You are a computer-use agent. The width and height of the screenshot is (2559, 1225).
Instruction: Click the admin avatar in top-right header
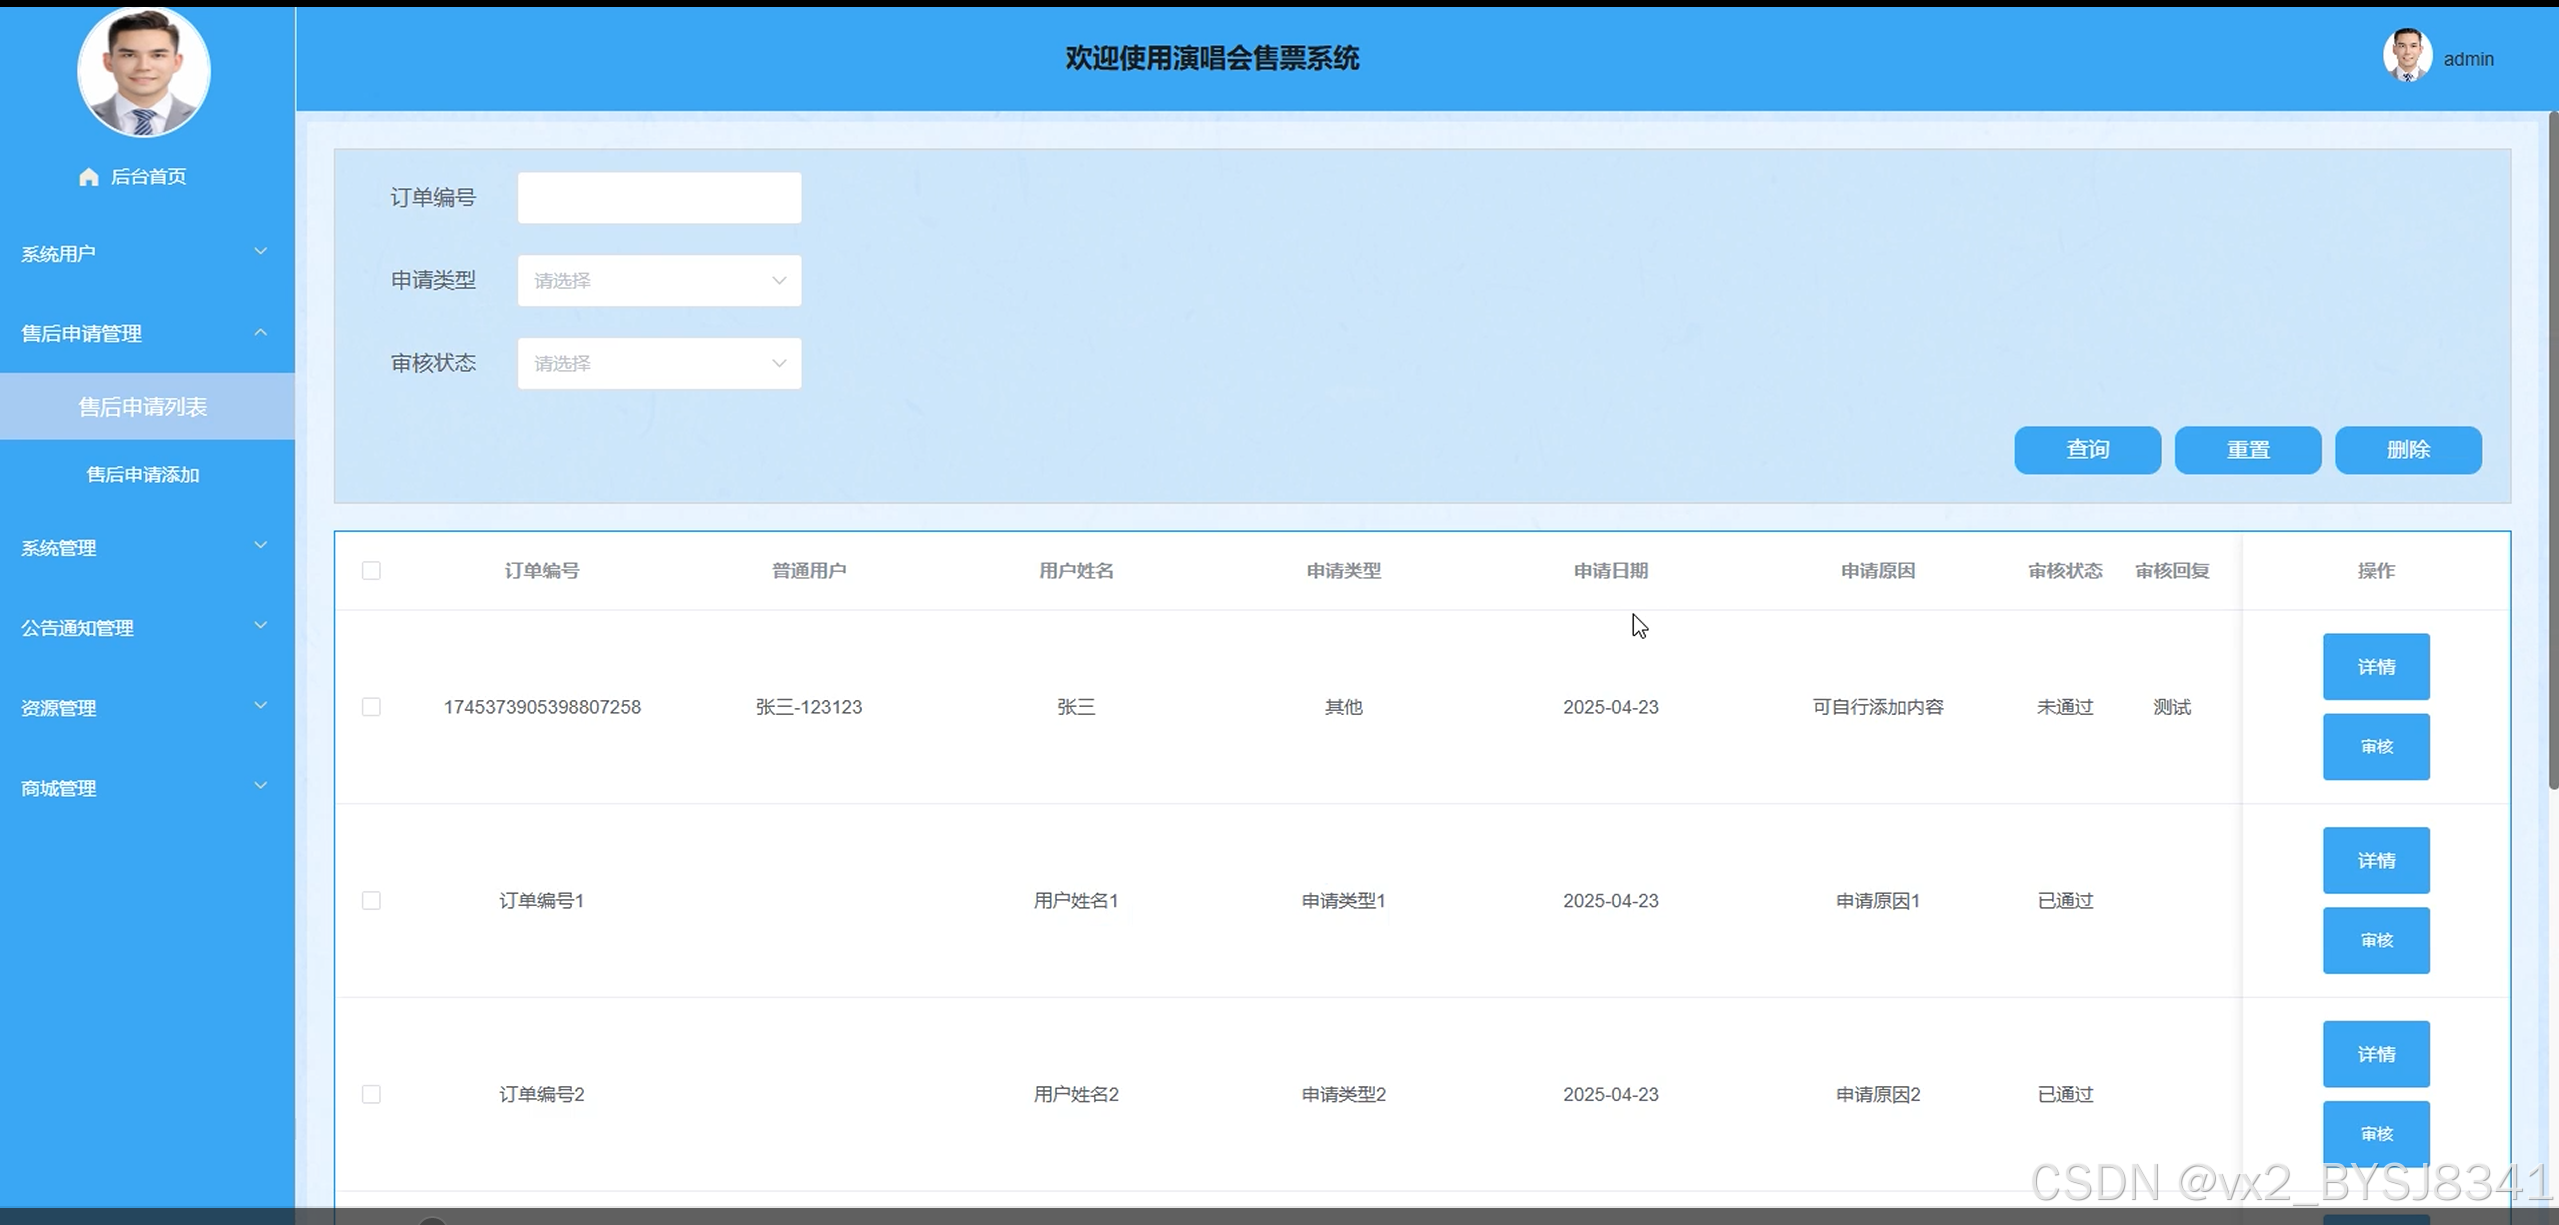click(2406, 57)
